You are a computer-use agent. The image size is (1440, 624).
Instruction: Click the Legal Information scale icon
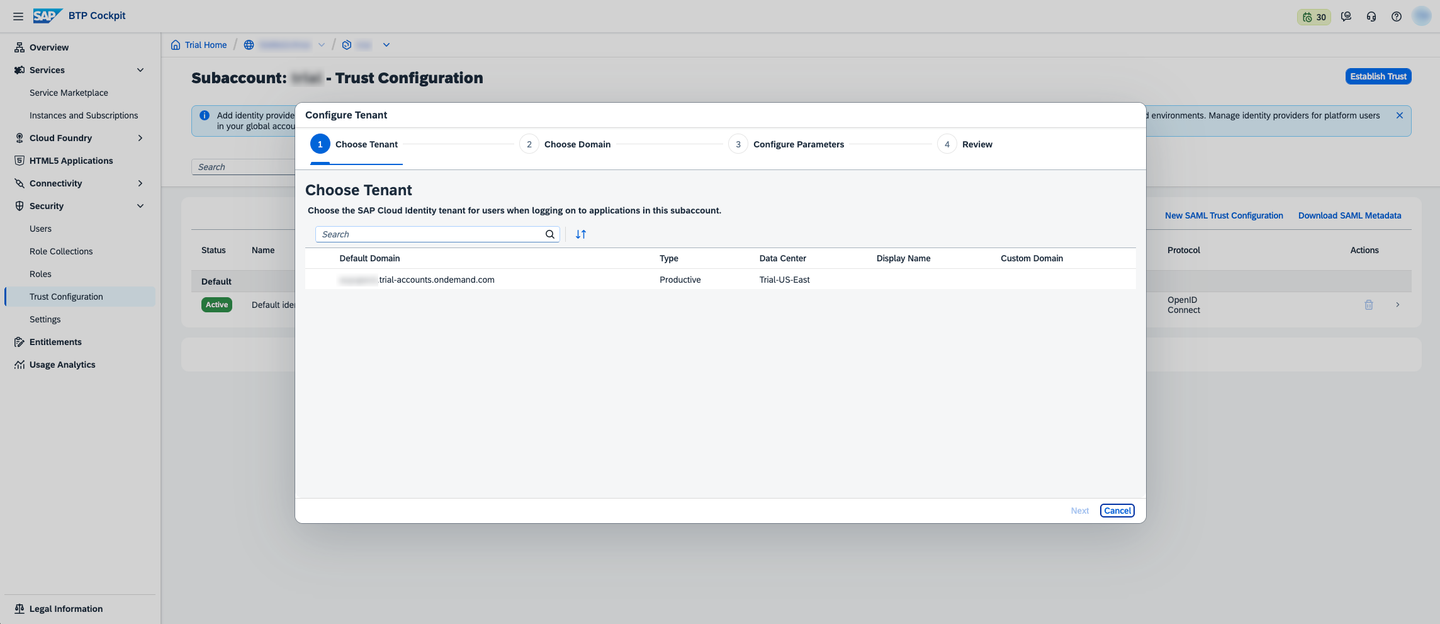point(20,609)
